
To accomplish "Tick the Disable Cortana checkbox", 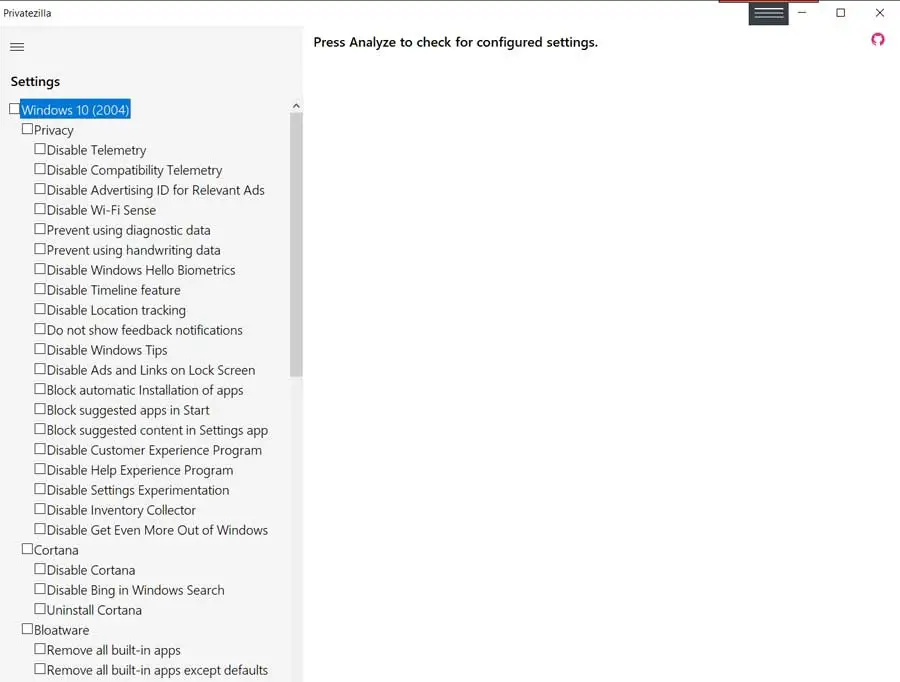I will (40, 569).
